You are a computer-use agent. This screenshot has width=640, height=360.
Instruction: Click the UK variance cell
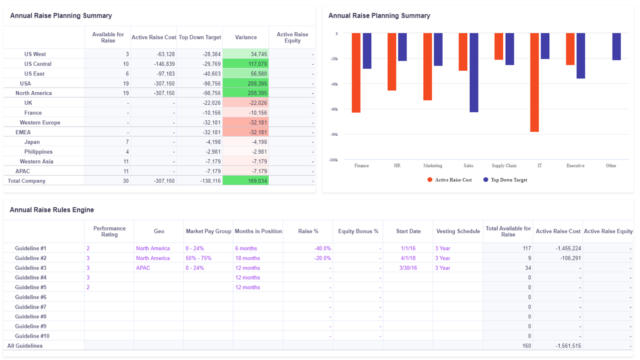[x=246, y=103]
